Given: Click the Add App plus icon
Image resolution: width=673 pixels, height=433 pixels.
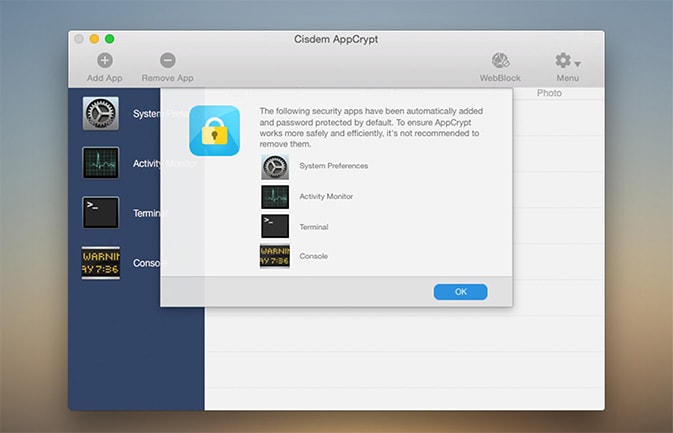Looking at the screenshot, I should pos(105,61).
